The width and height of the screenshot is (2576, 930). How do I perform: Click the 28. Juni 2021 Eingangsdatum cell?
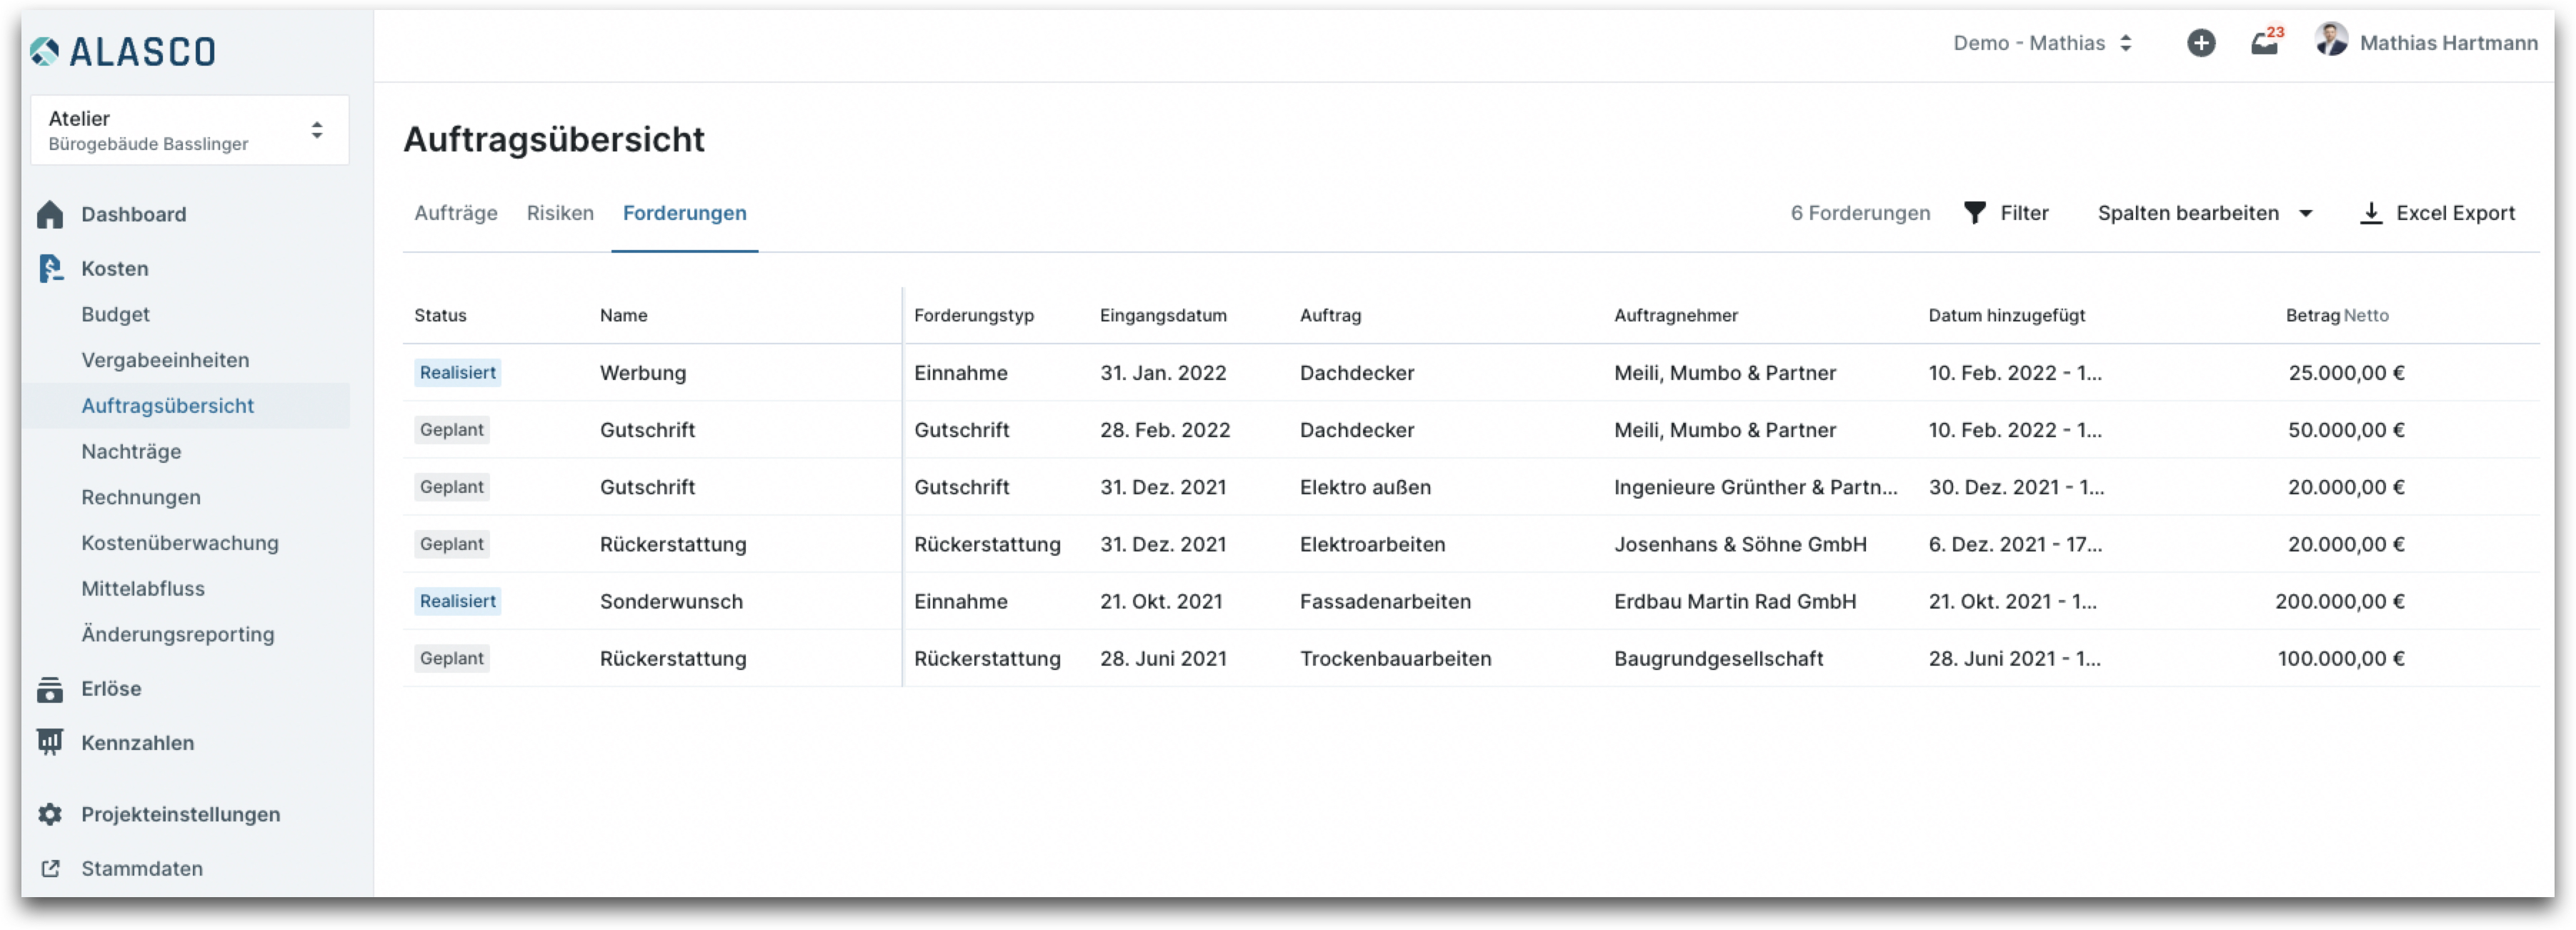pyautogui.click(x=1163, y=659)
